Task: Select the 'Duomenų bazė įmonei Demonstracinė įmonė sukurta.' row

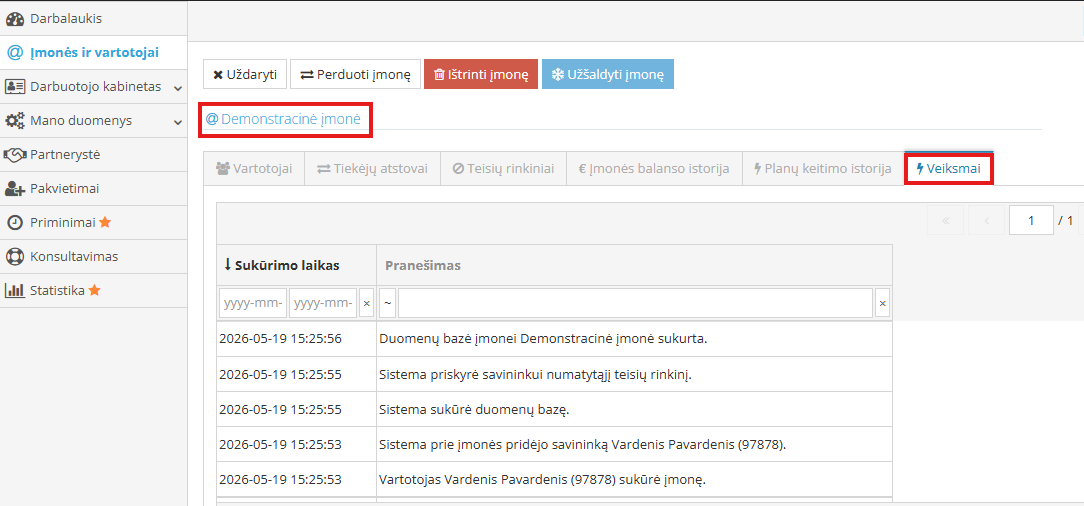Action: click(554, 339)
